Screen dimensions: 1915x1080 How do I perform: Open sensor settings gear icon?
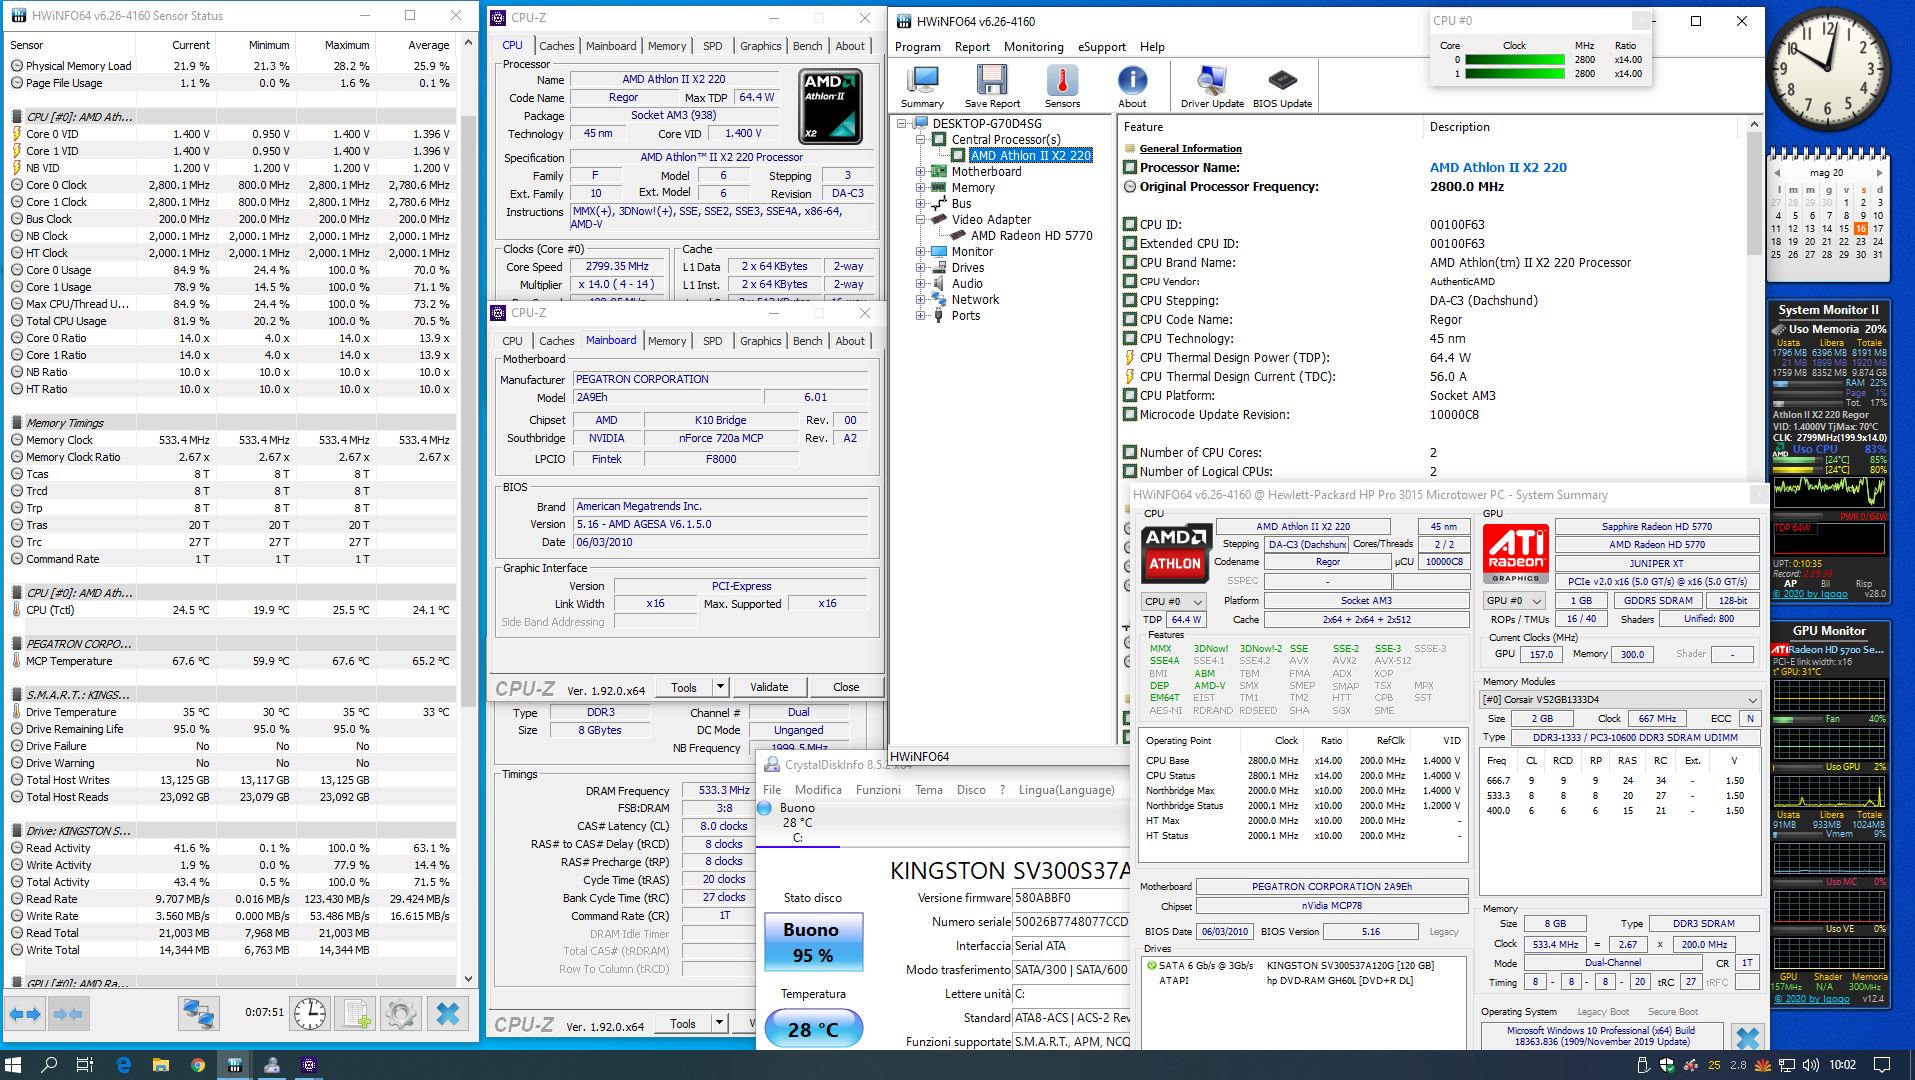(400, 1014)
